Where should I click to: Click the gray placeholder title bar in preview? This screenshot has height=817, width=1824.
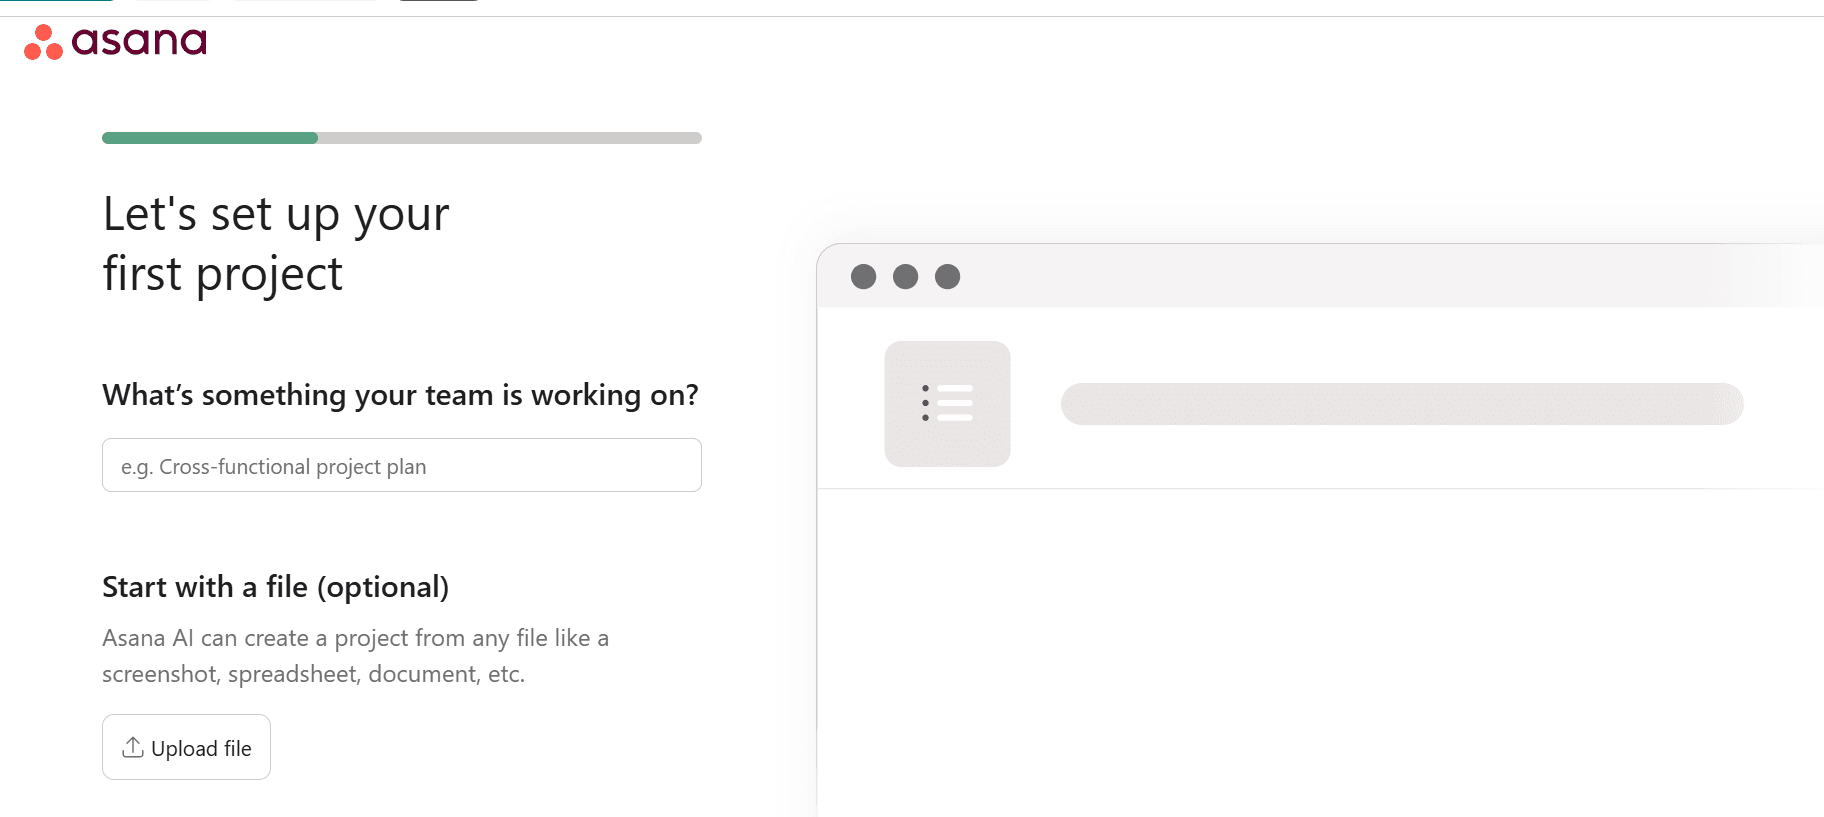click(1401, 404)
